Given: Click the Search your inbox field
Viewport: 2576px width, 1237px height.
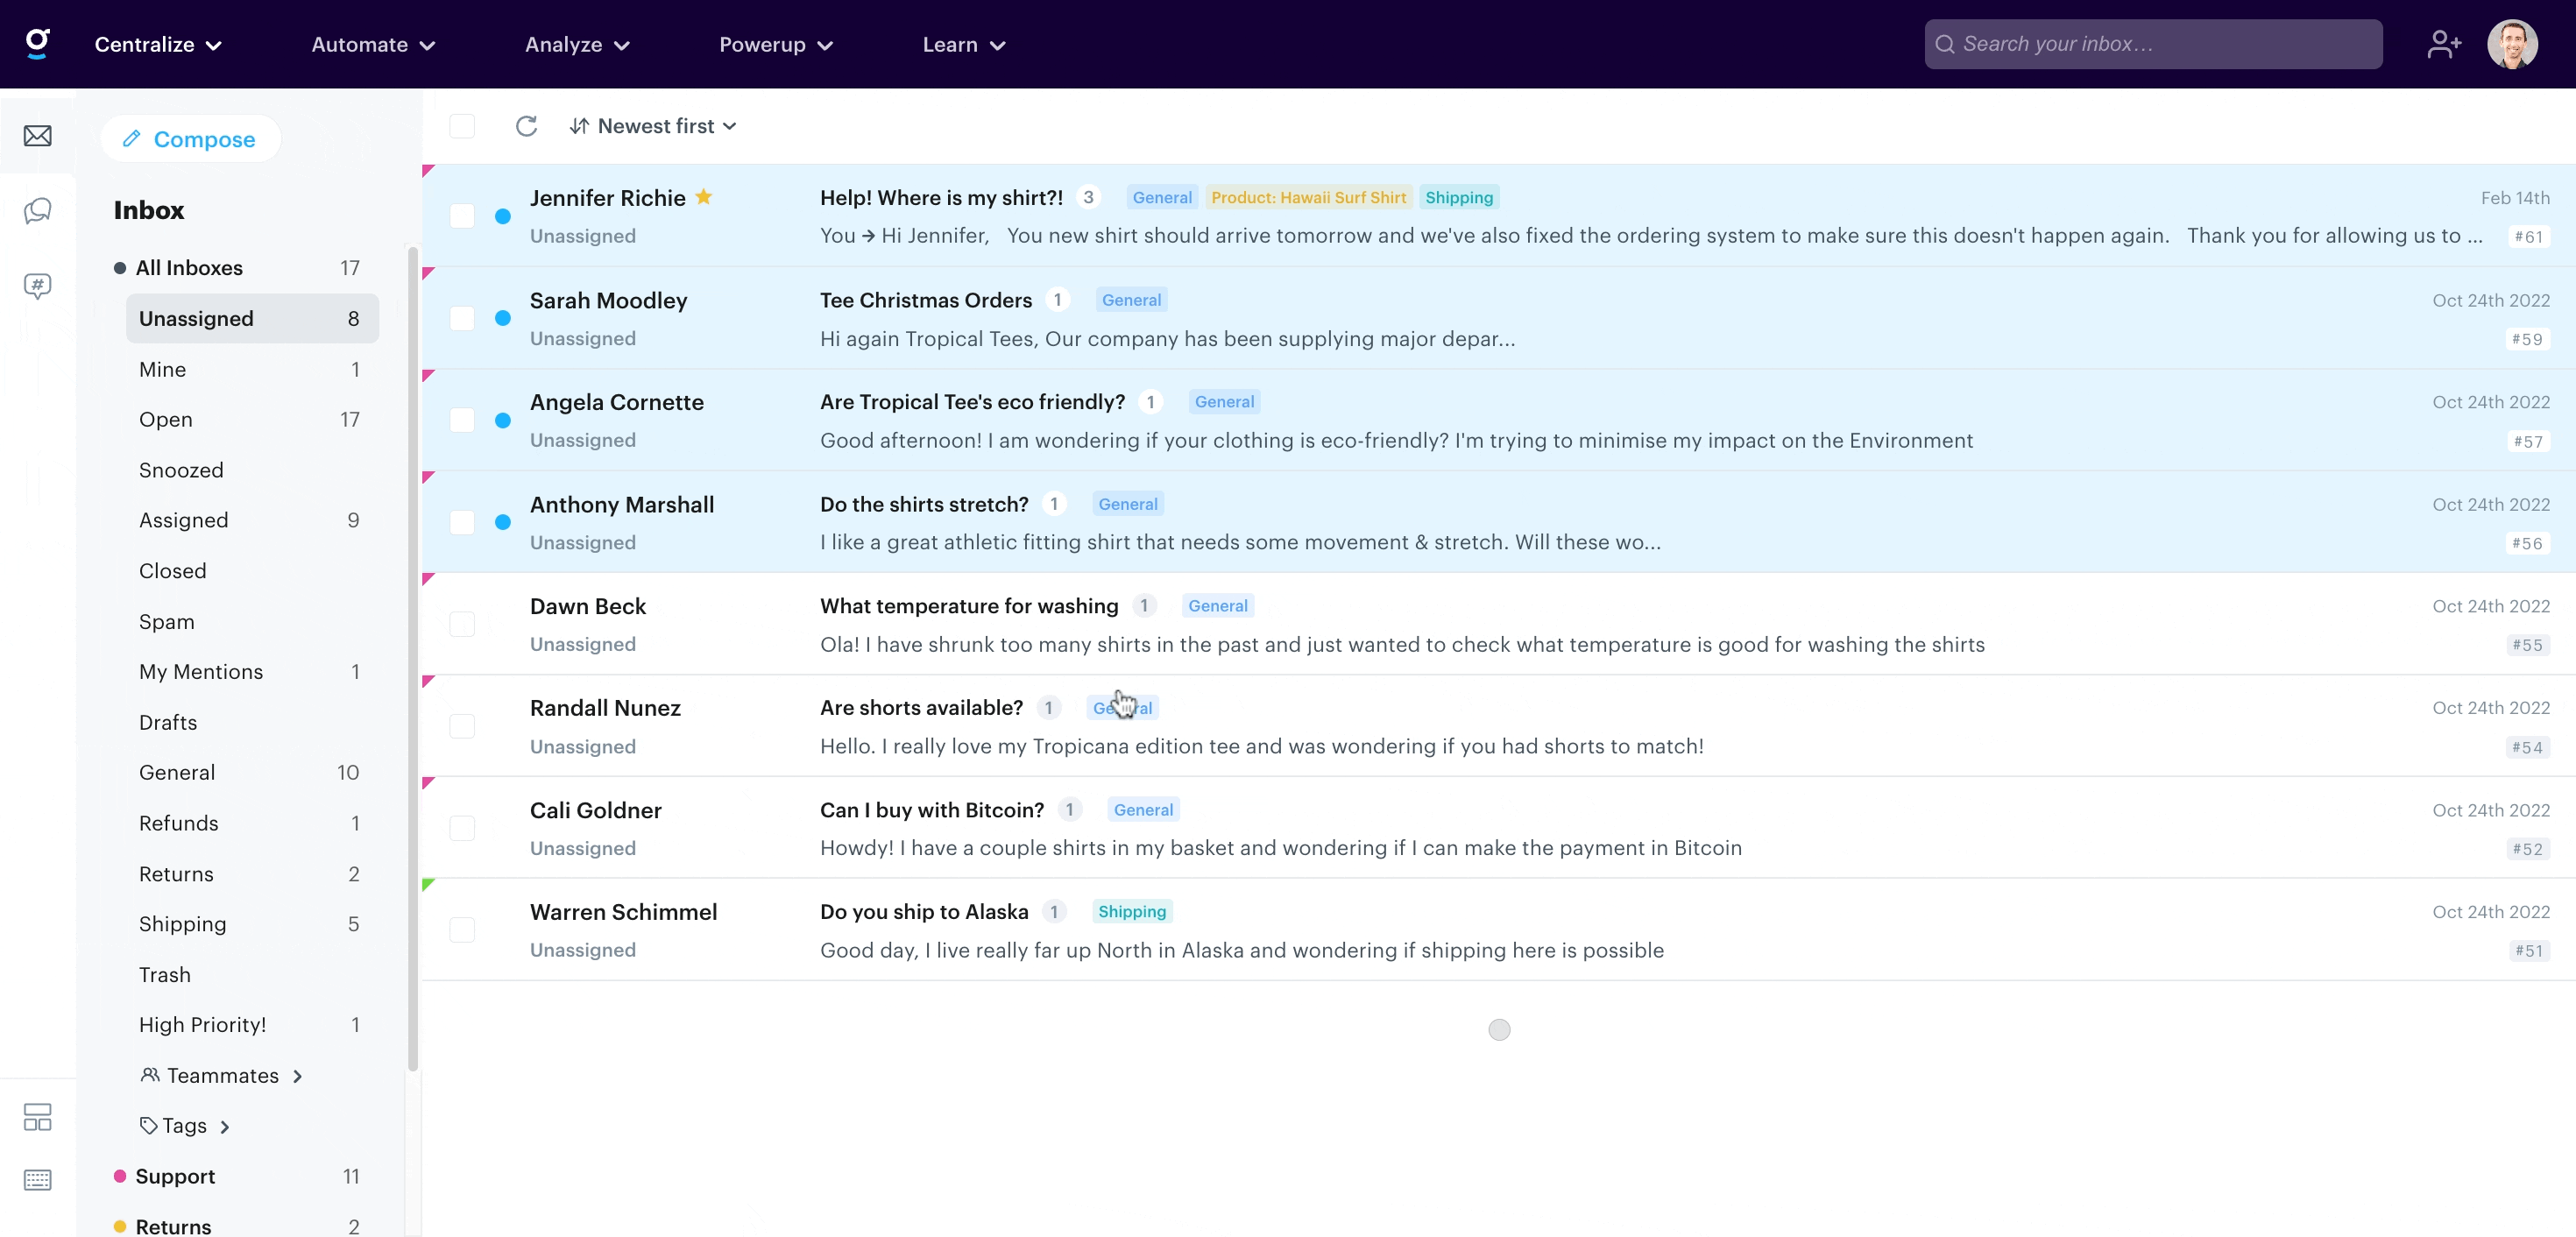Looking at the screenshot, I should pyautogui.click(x=2152, y=43).
